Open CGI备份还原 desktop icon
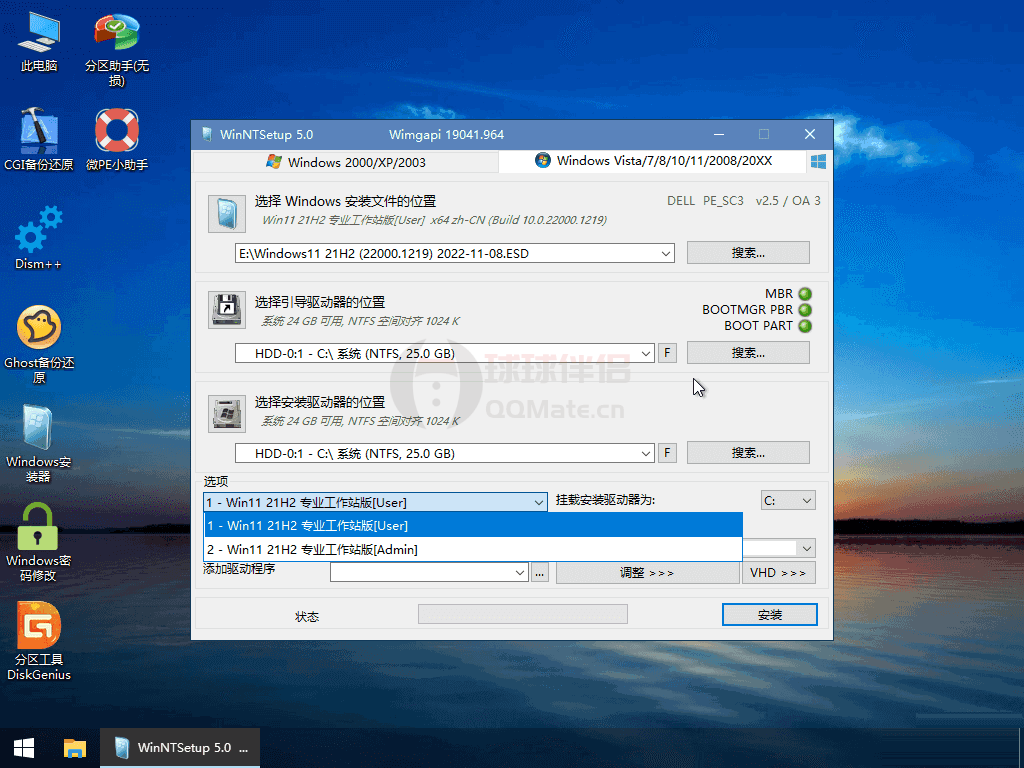Viewport: 1024px width, 768px height. coord(39,137)
